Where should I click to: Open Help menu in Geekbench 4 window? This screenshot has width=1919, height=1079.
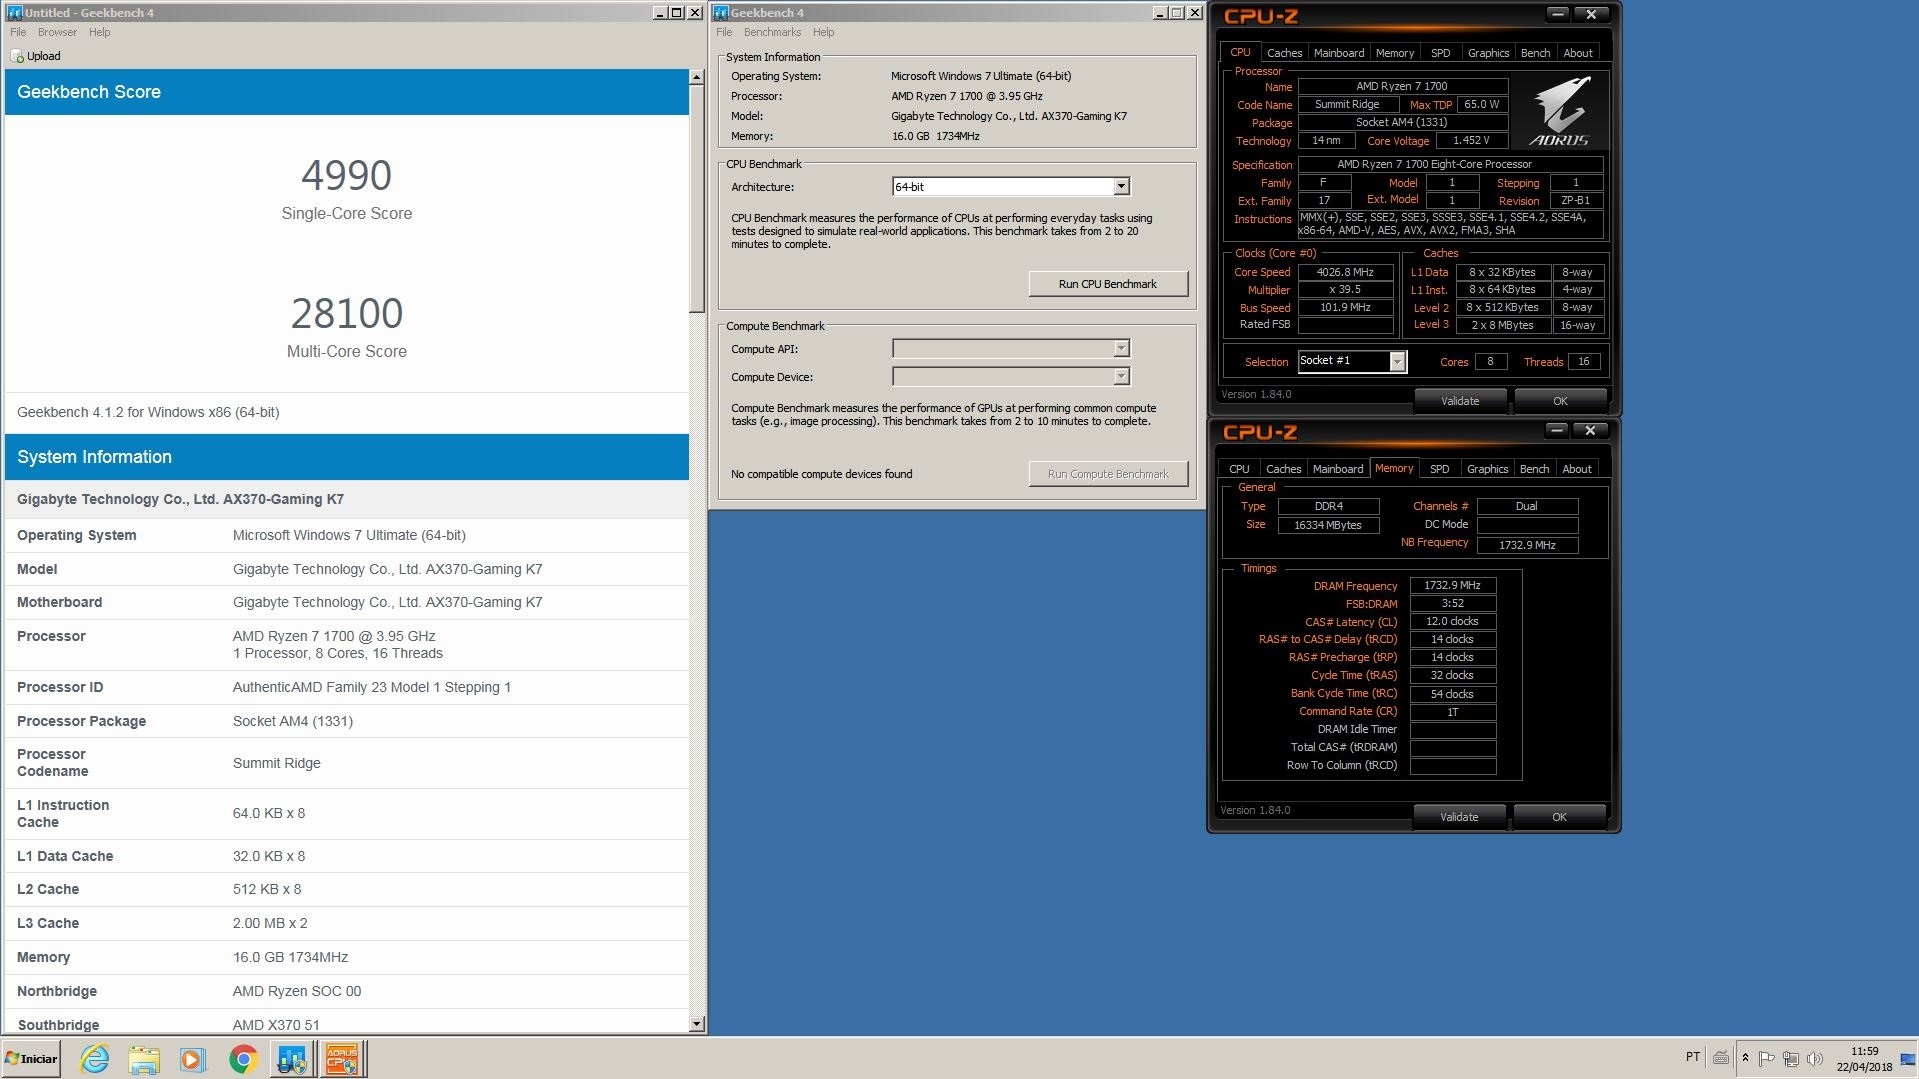pos(823,32)
